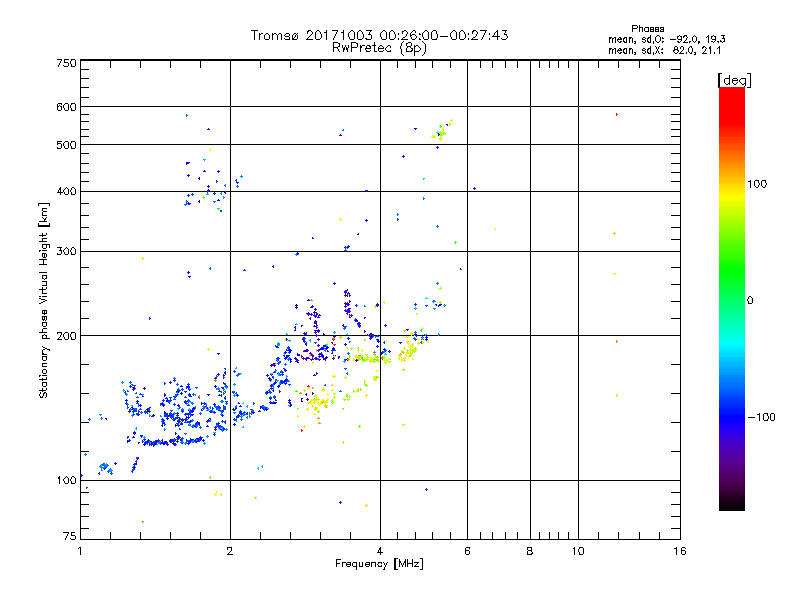Click the plot title "Tromsø 20171003 00:26:00-00:27:43"
This screenshot has height=600, width=800.
(380, 35)
